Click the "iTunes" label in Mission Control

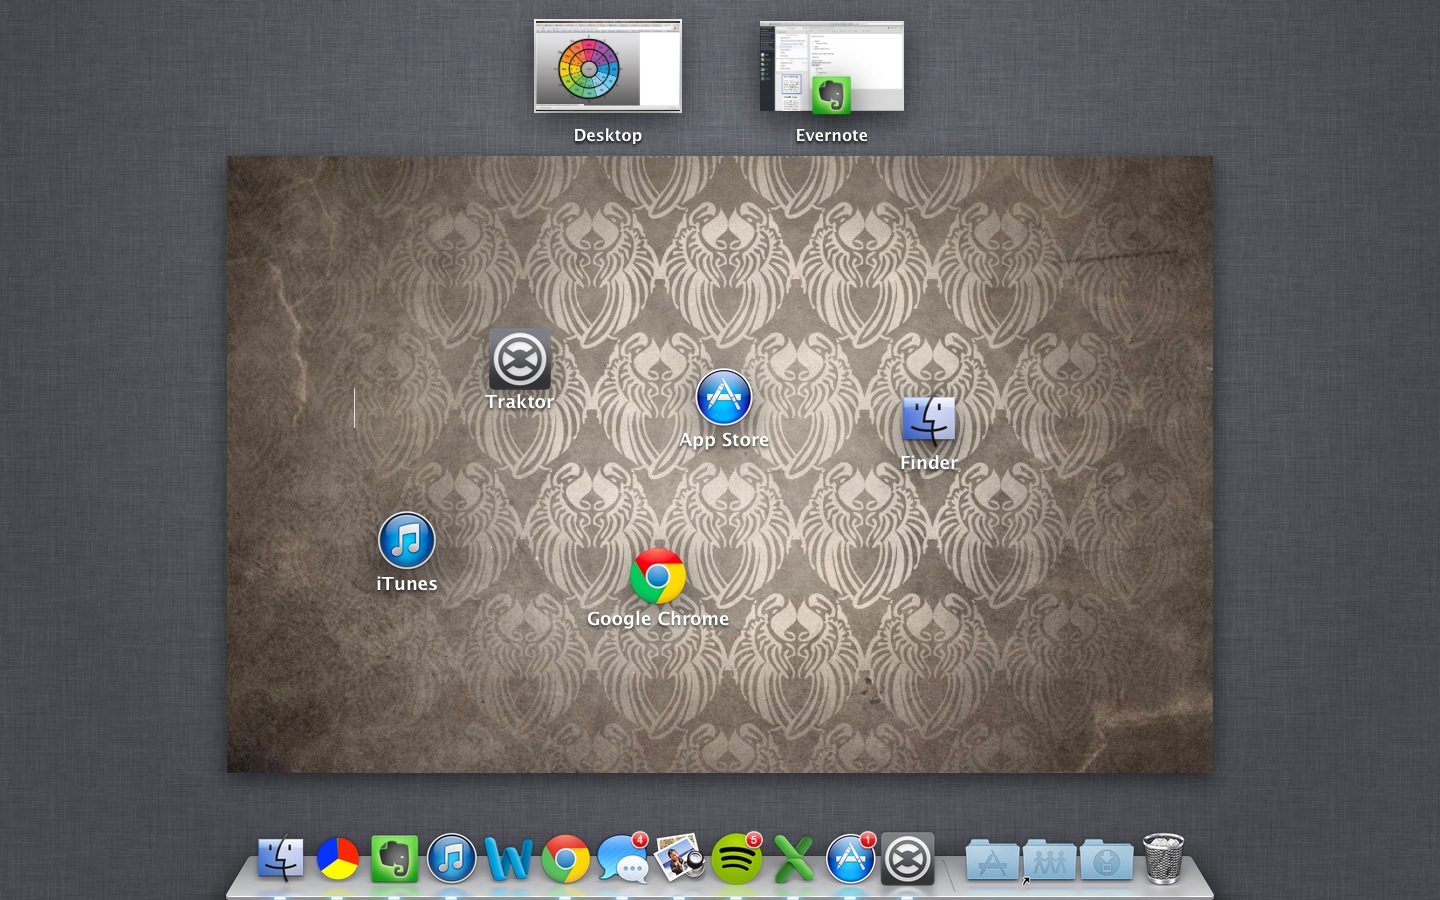(407, 584)
